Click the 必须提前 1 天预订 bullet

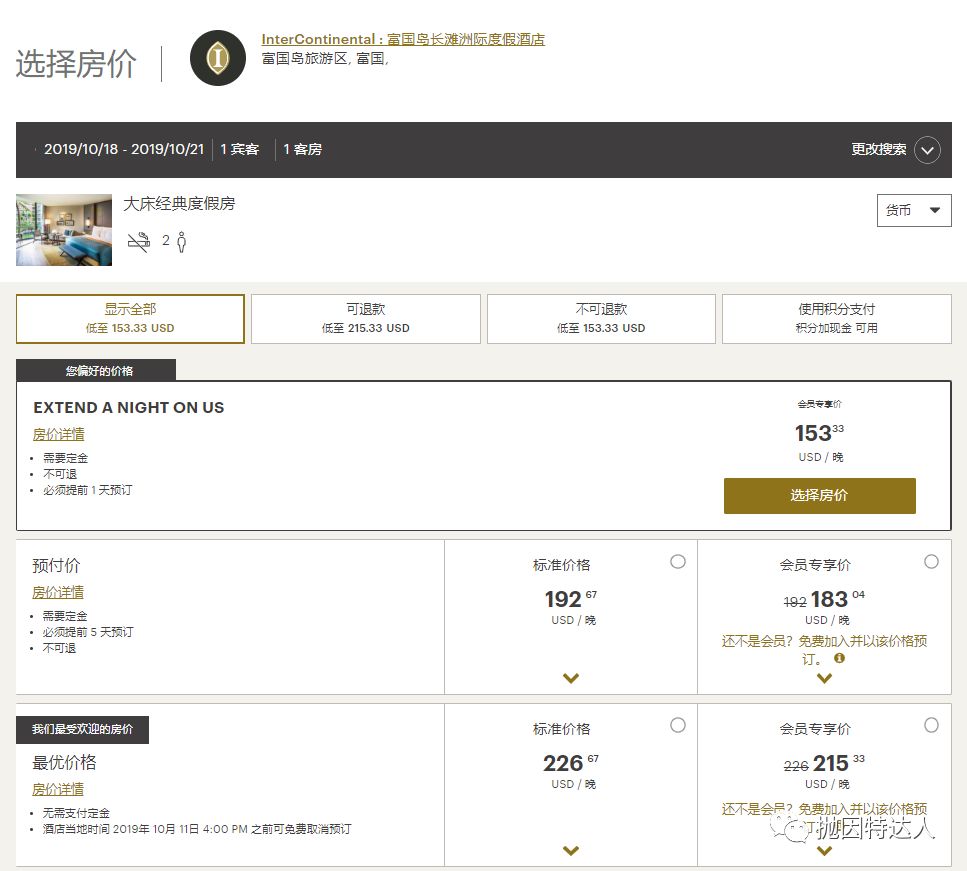click(x=87, y=490)
